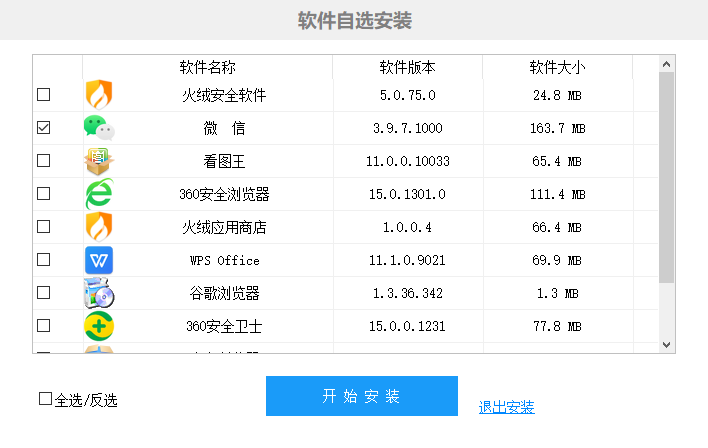Image resolution: width=708 pixels, height=448 pixels.
Task: Click the scrollbar up arrow
Action: pos(666,65)
